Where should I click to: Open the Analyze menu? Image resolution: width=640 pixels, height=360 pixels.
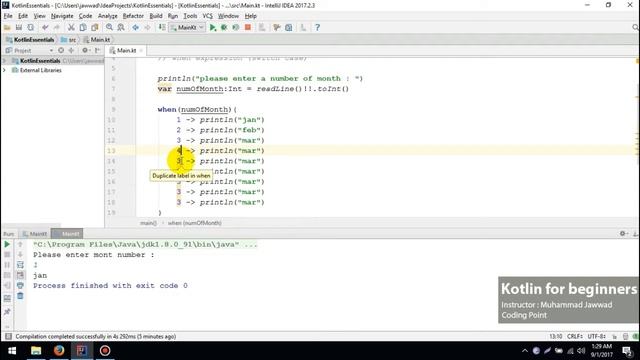pyautogui.click(x=108, y=16)
